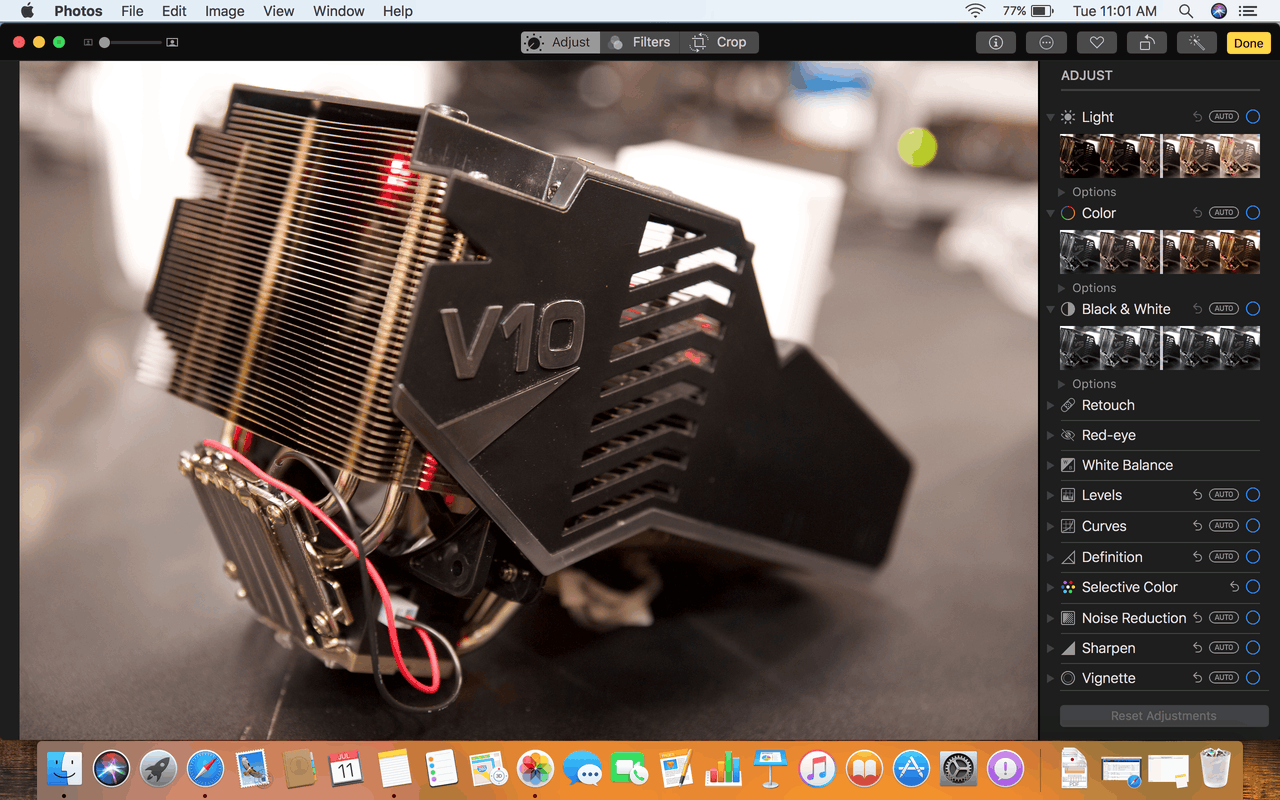Click the V10 cooler photo in the editor
The image size is (1280, 800).
coord(529,400)
